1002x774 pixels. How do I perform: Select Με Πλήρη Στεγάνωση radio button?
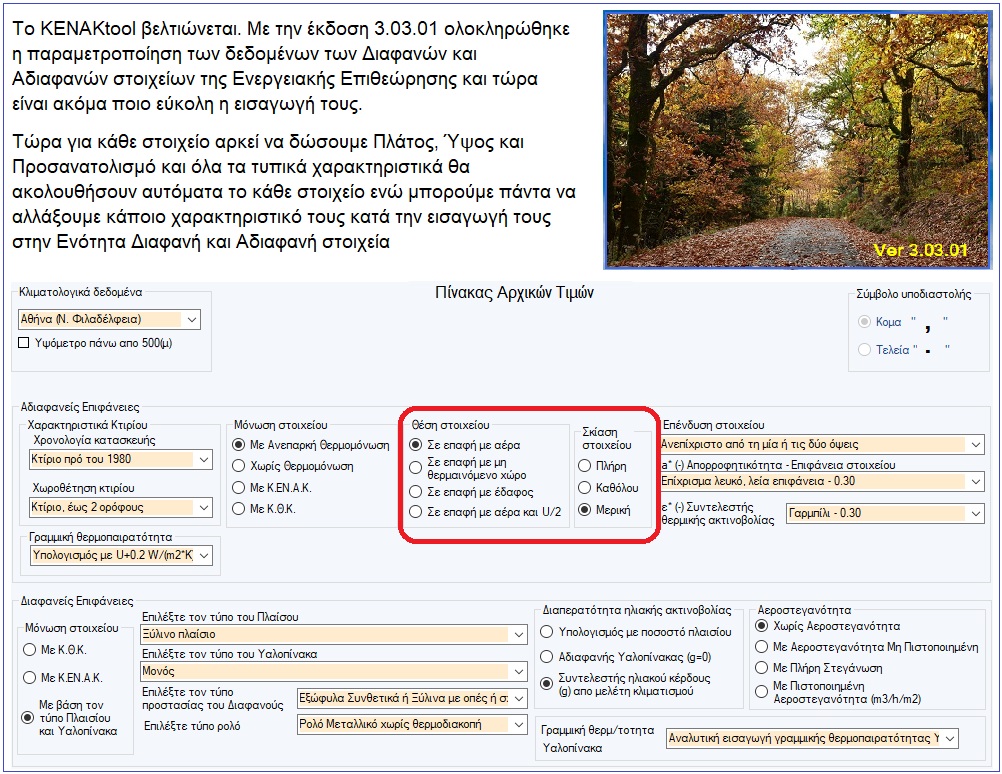tap(762, 668)
